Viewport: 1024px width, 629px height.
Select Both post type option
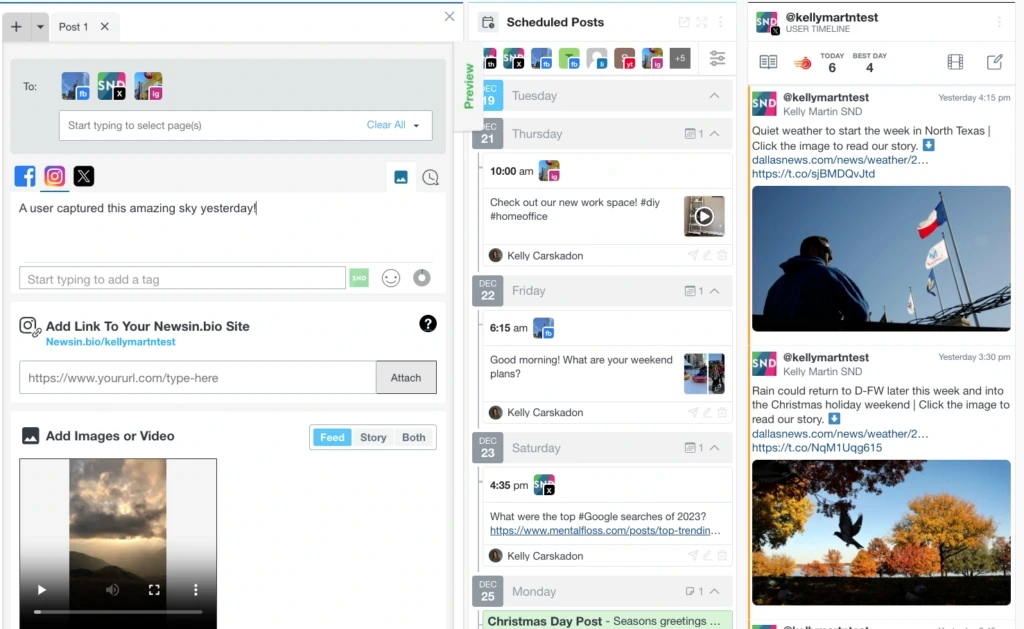pyautogui.click(x=414, y=437)
